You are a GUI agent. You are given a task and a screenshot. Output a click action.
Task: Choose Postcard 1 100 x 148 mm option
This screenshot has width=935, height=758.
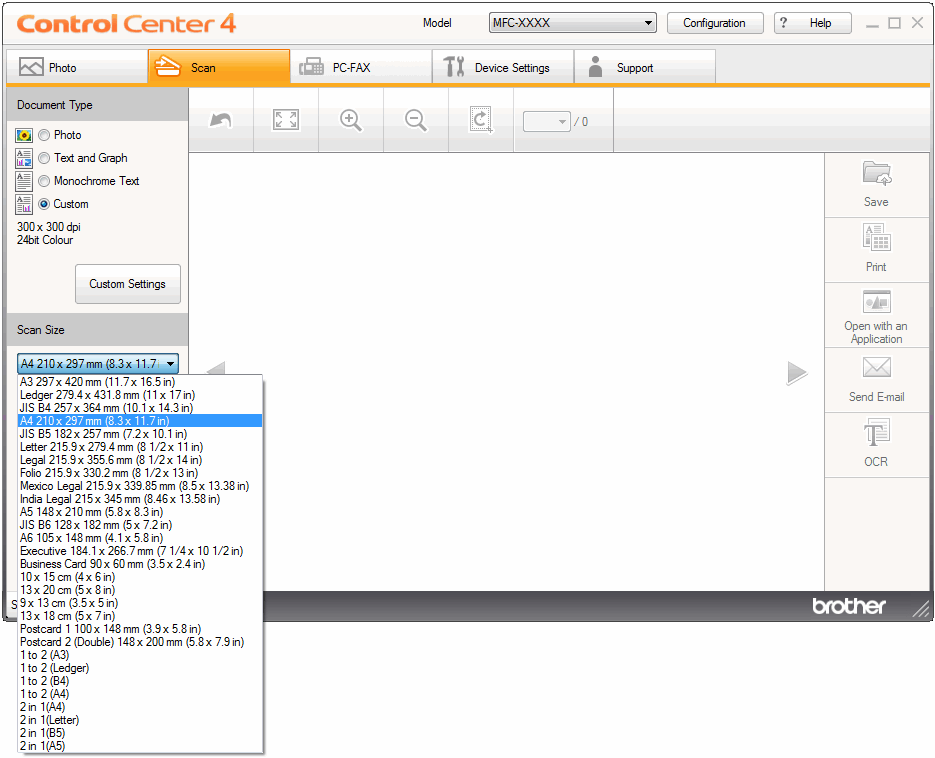140,629
